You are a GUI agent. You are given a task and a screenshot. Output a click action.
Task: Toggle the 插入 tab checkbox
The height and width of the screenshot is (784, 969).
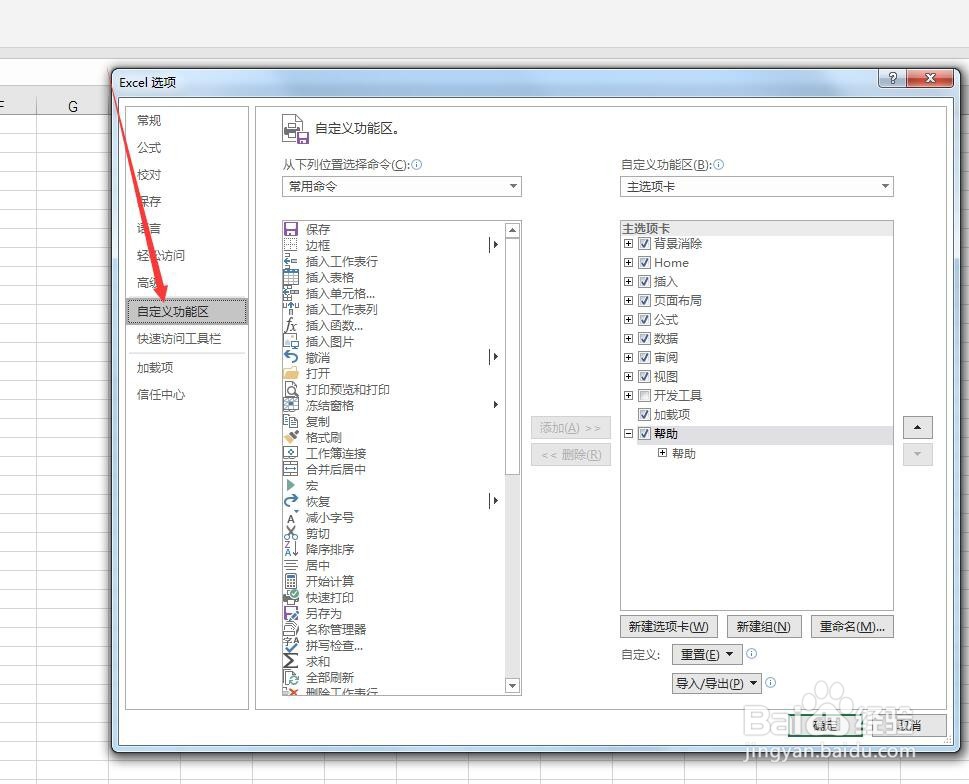coord(644,282)
